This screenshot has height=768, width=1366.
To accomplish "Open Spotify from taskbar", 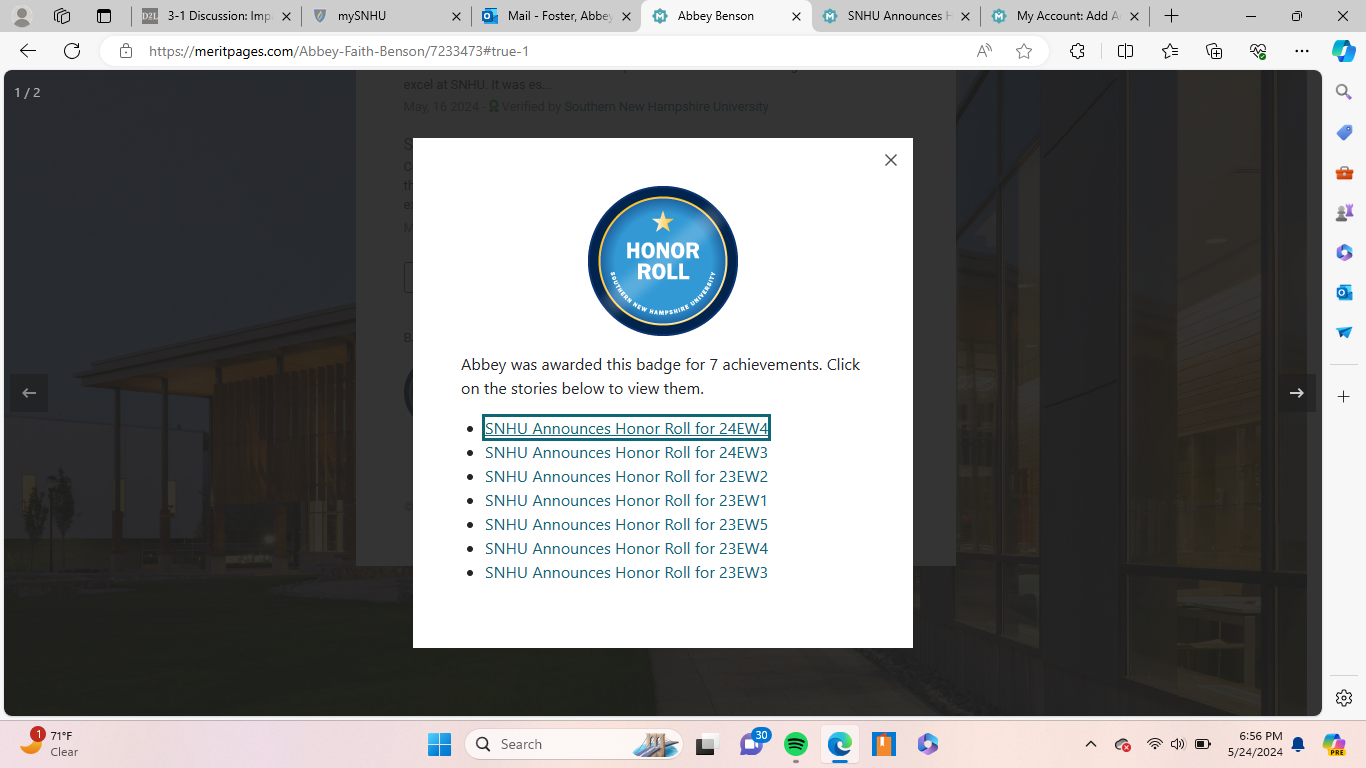I will (796, 744).
